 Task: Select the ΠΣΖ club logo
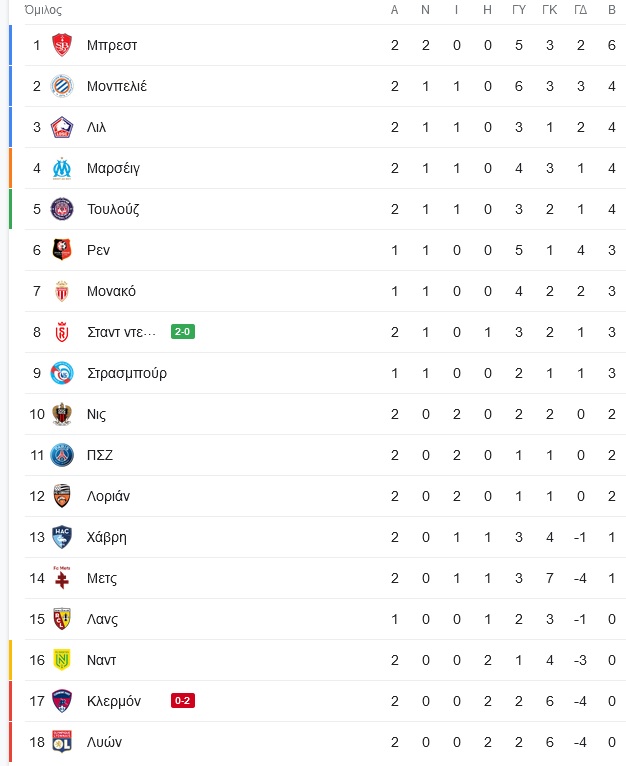[x=62, y=455]
